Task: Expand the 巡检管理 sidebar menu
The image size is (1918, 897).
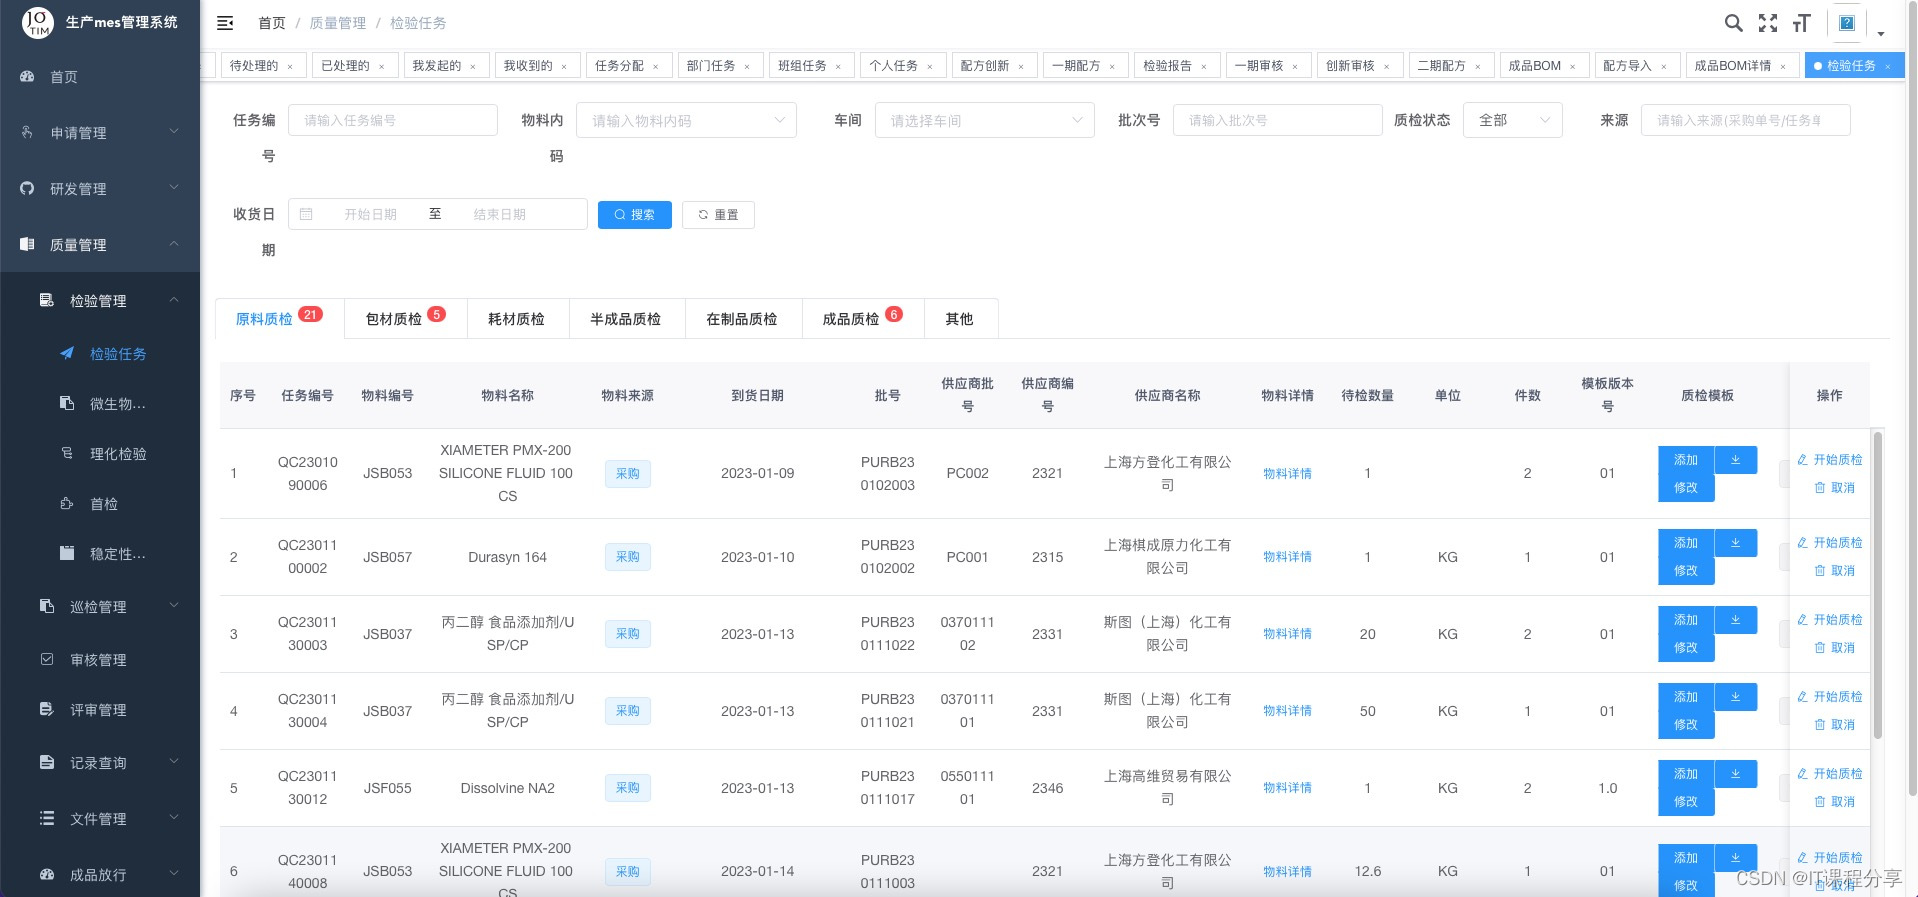Action: (100, 607)
